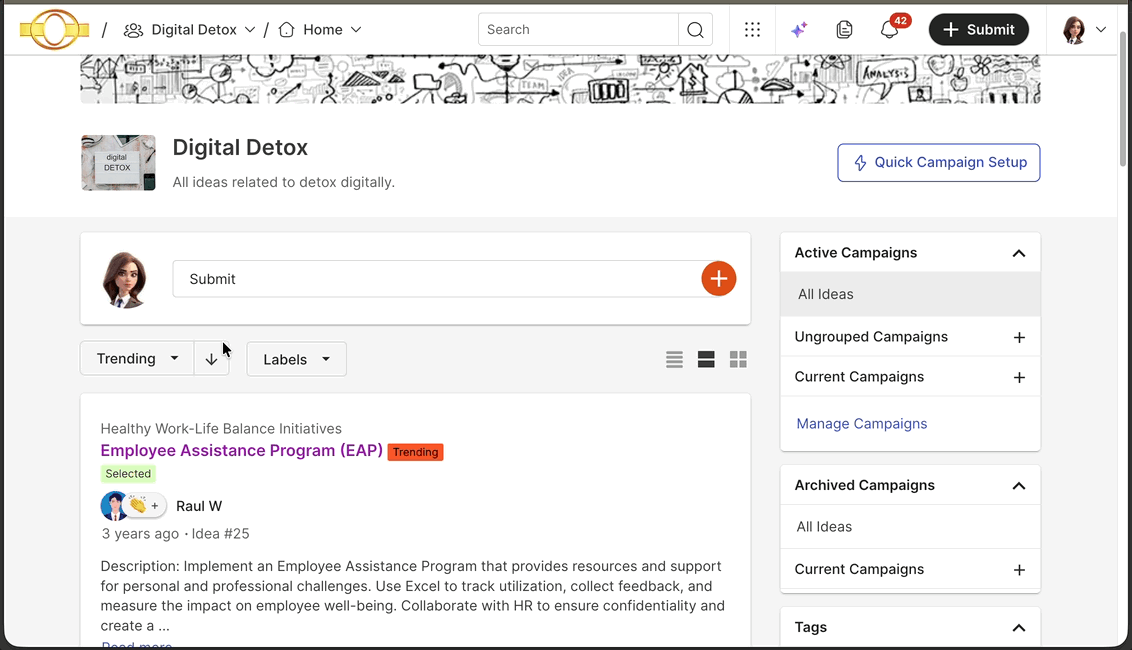Expand Ungrouped Campaigns section
This screenshot has height=650, width=1132.
pos(1019,337)
